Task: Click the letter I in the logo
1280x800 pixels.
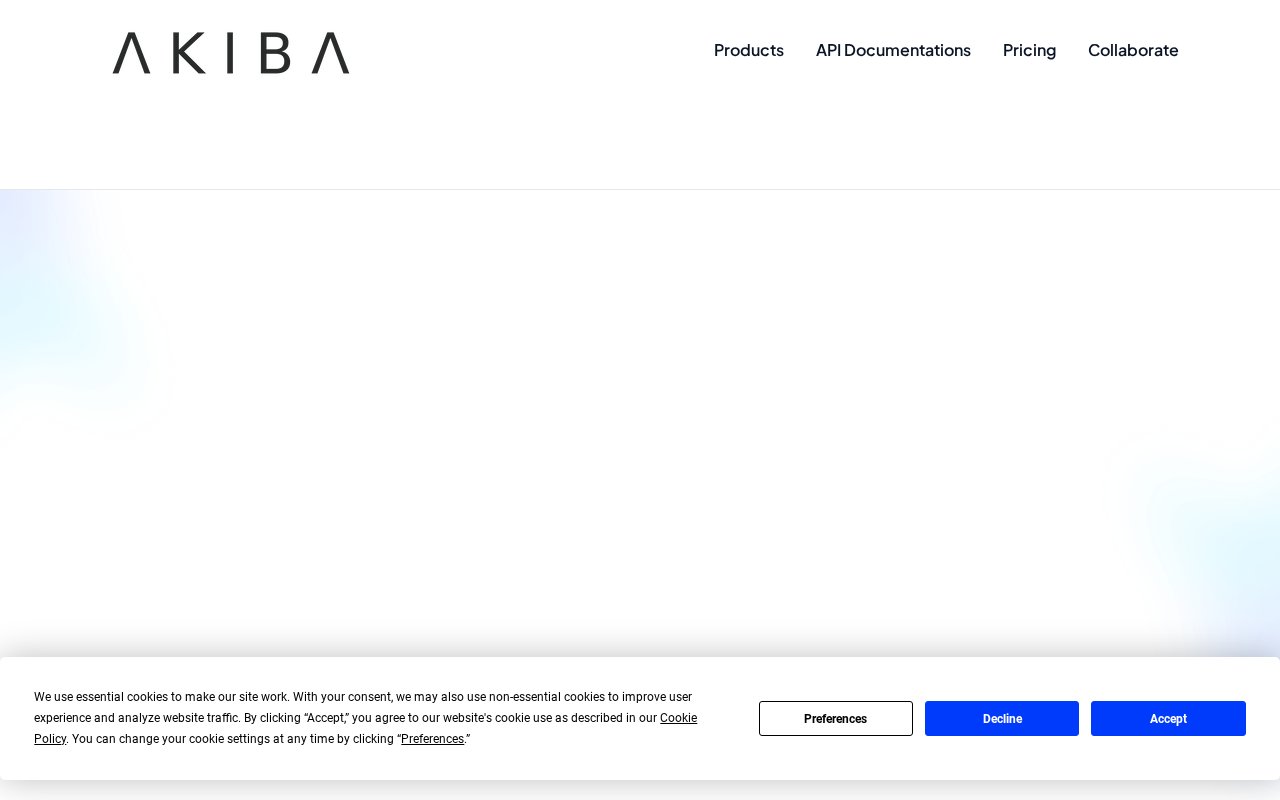Action: click(233, 53)
